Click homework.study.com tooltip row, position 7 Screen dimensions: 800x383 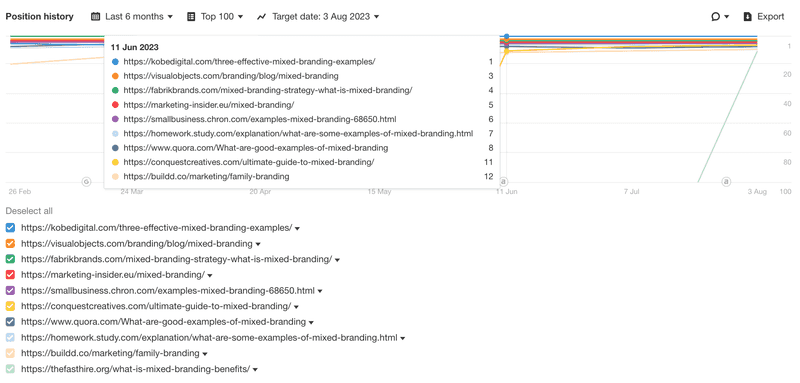302,134
